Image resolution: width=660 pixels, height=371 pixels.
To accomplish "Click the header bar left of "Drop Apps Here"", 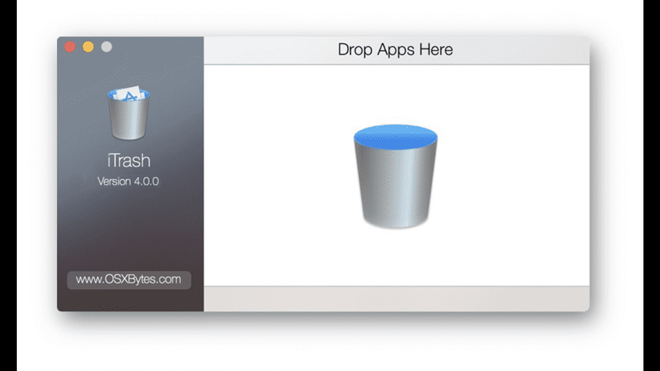I will [x=270, y=50].
